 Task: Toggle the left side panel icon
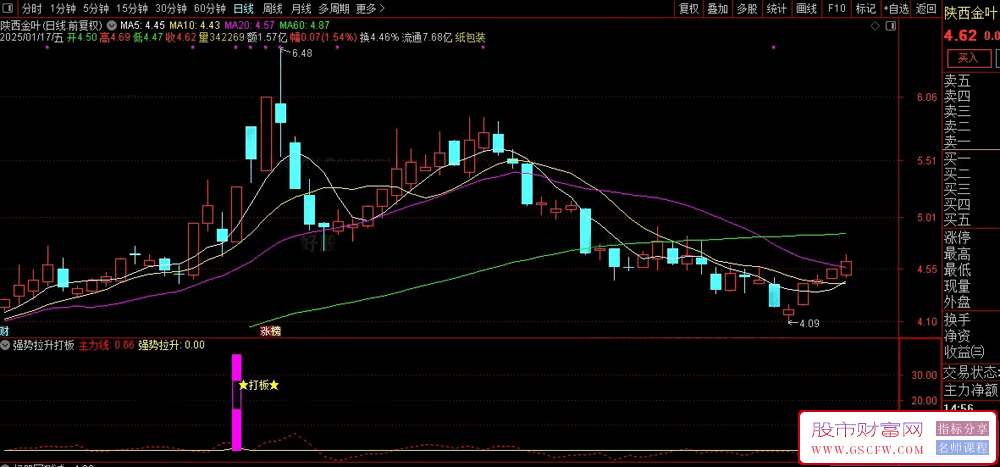pyautogui.click(x=8, y=8)
